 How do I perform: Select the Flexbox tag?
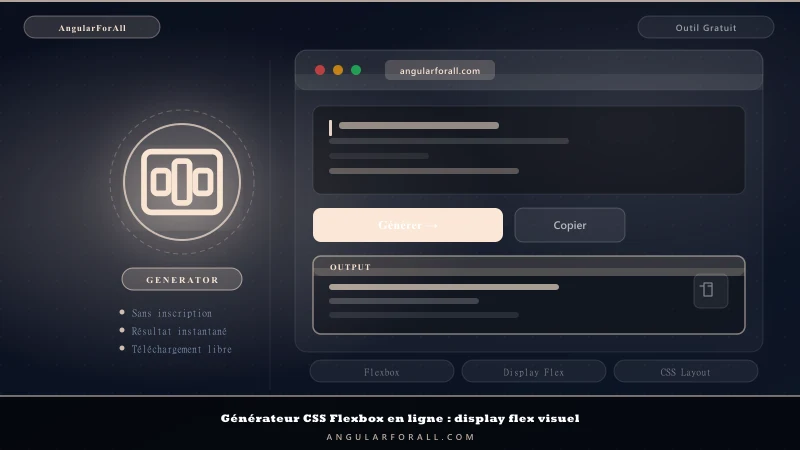pyautogui.click(x=382, y=372)
